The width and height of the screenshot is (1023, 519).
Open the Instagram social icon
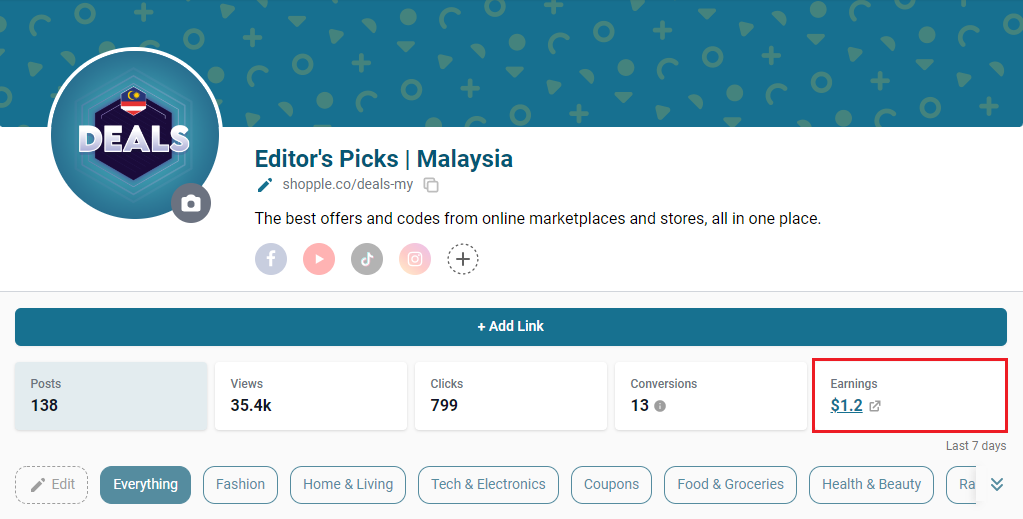(x=415, y=259)
